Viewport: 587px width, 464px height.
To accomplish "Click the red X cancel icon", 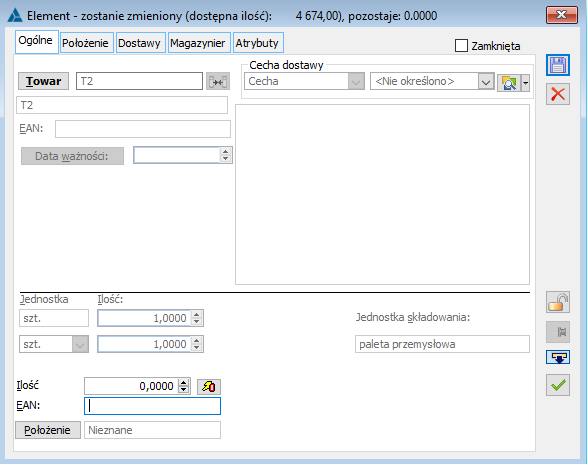I will [x=557, y=94].
